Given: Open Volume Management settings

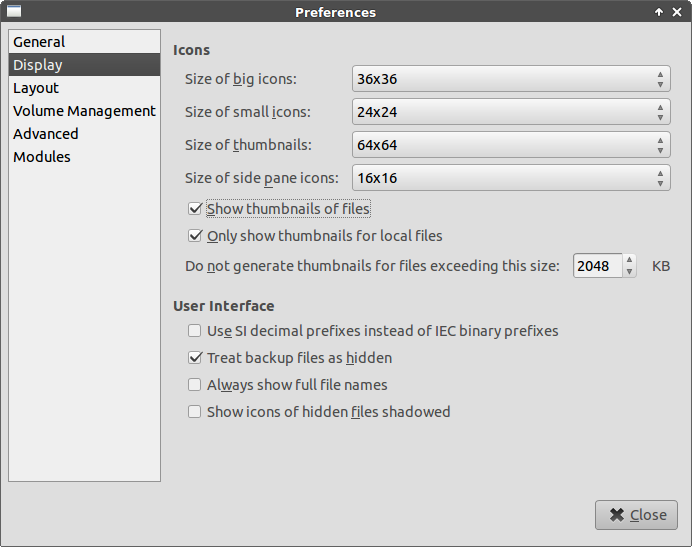Looking at the screenshot, I should tap(84, 111).
